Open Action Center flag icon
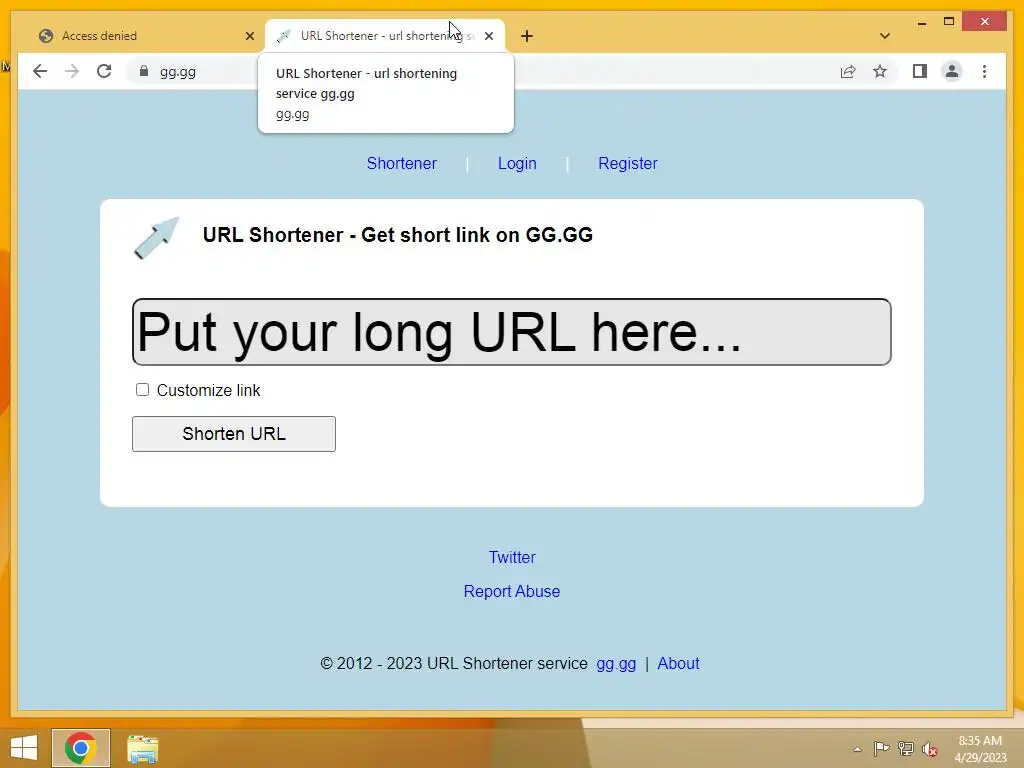Screen dimensions: 1024x768 coord(882,749)
